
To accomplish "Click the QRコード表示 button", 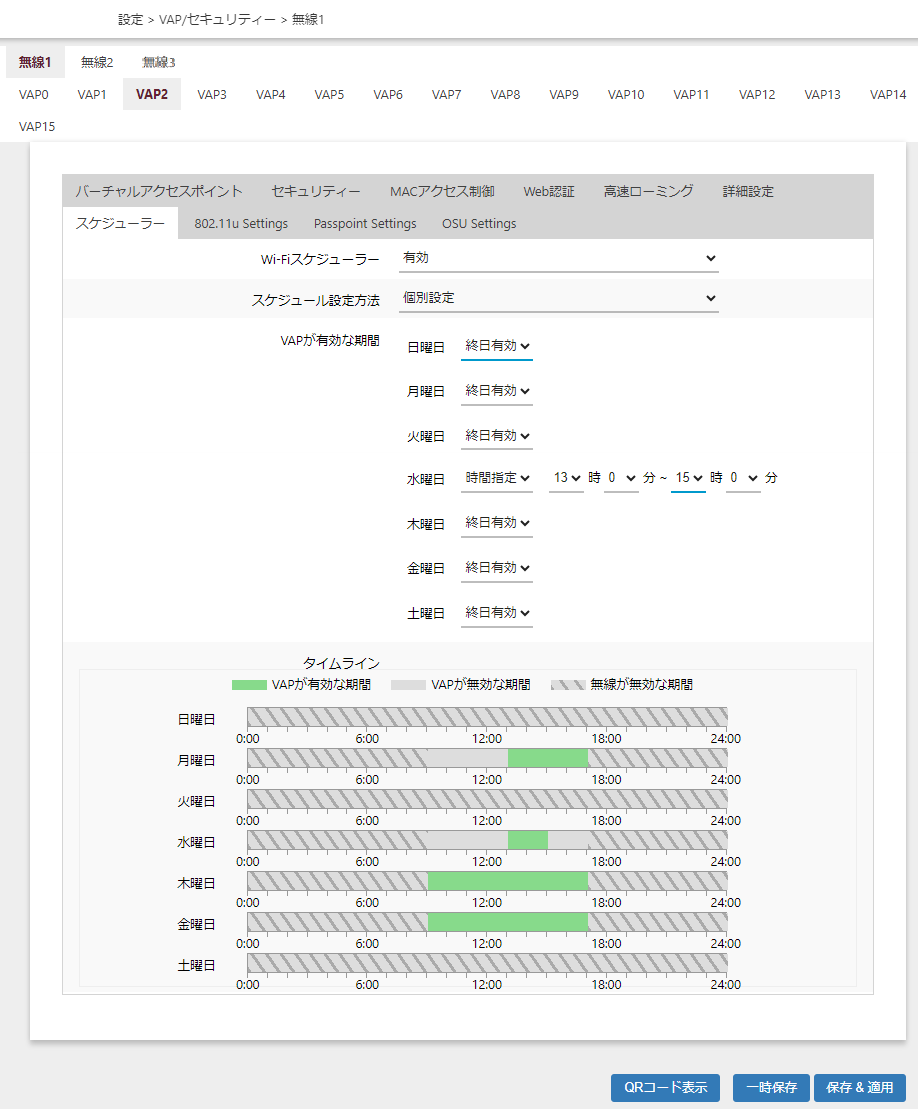I will [x=665, y=1087].
